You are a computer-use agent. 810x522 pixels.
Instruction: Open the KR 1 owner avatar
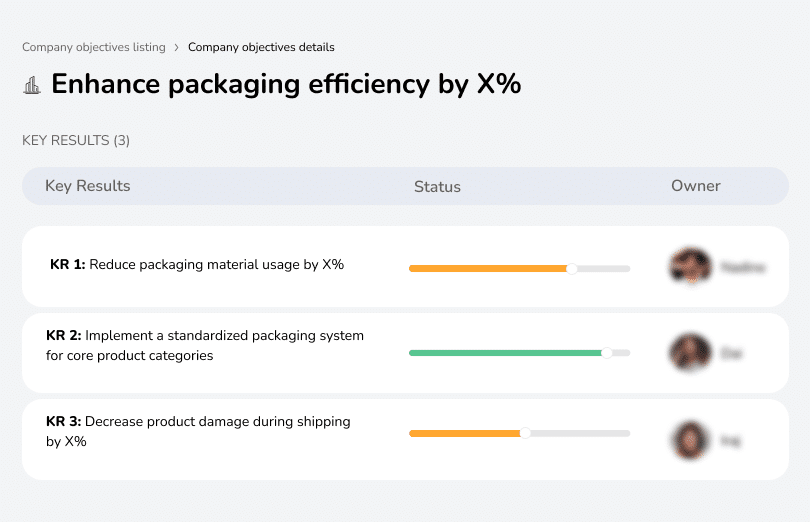[689, 267]
